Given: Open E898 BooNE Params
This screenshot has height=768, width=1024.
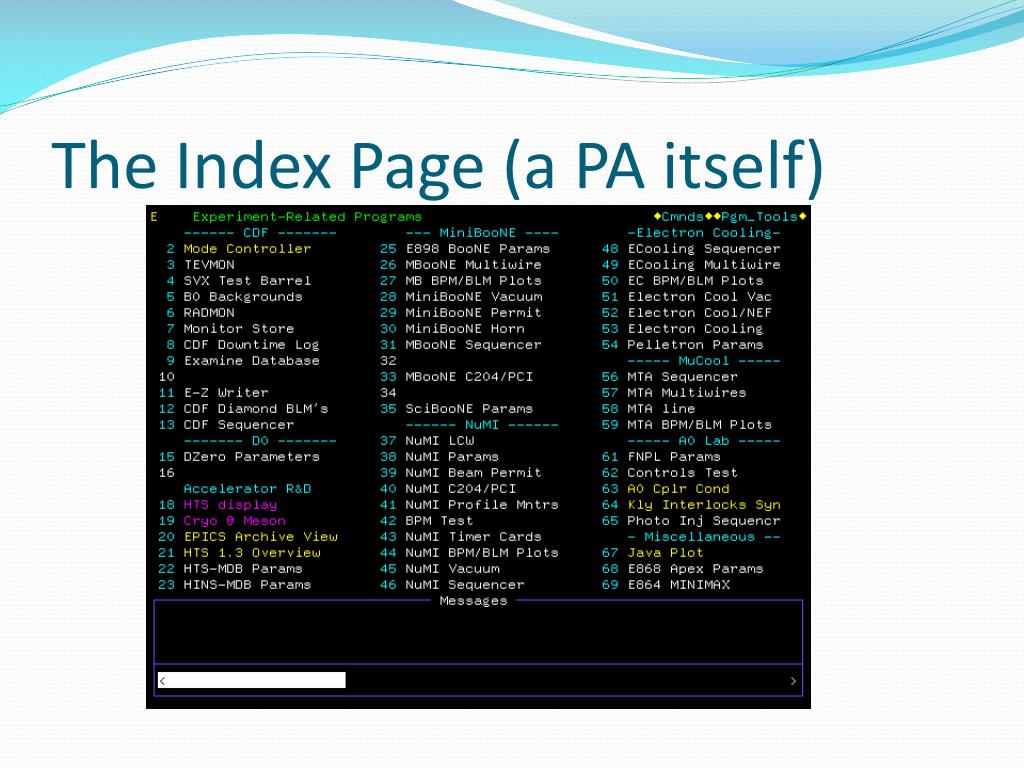Looking at the screenshot, I should [477, 248].
